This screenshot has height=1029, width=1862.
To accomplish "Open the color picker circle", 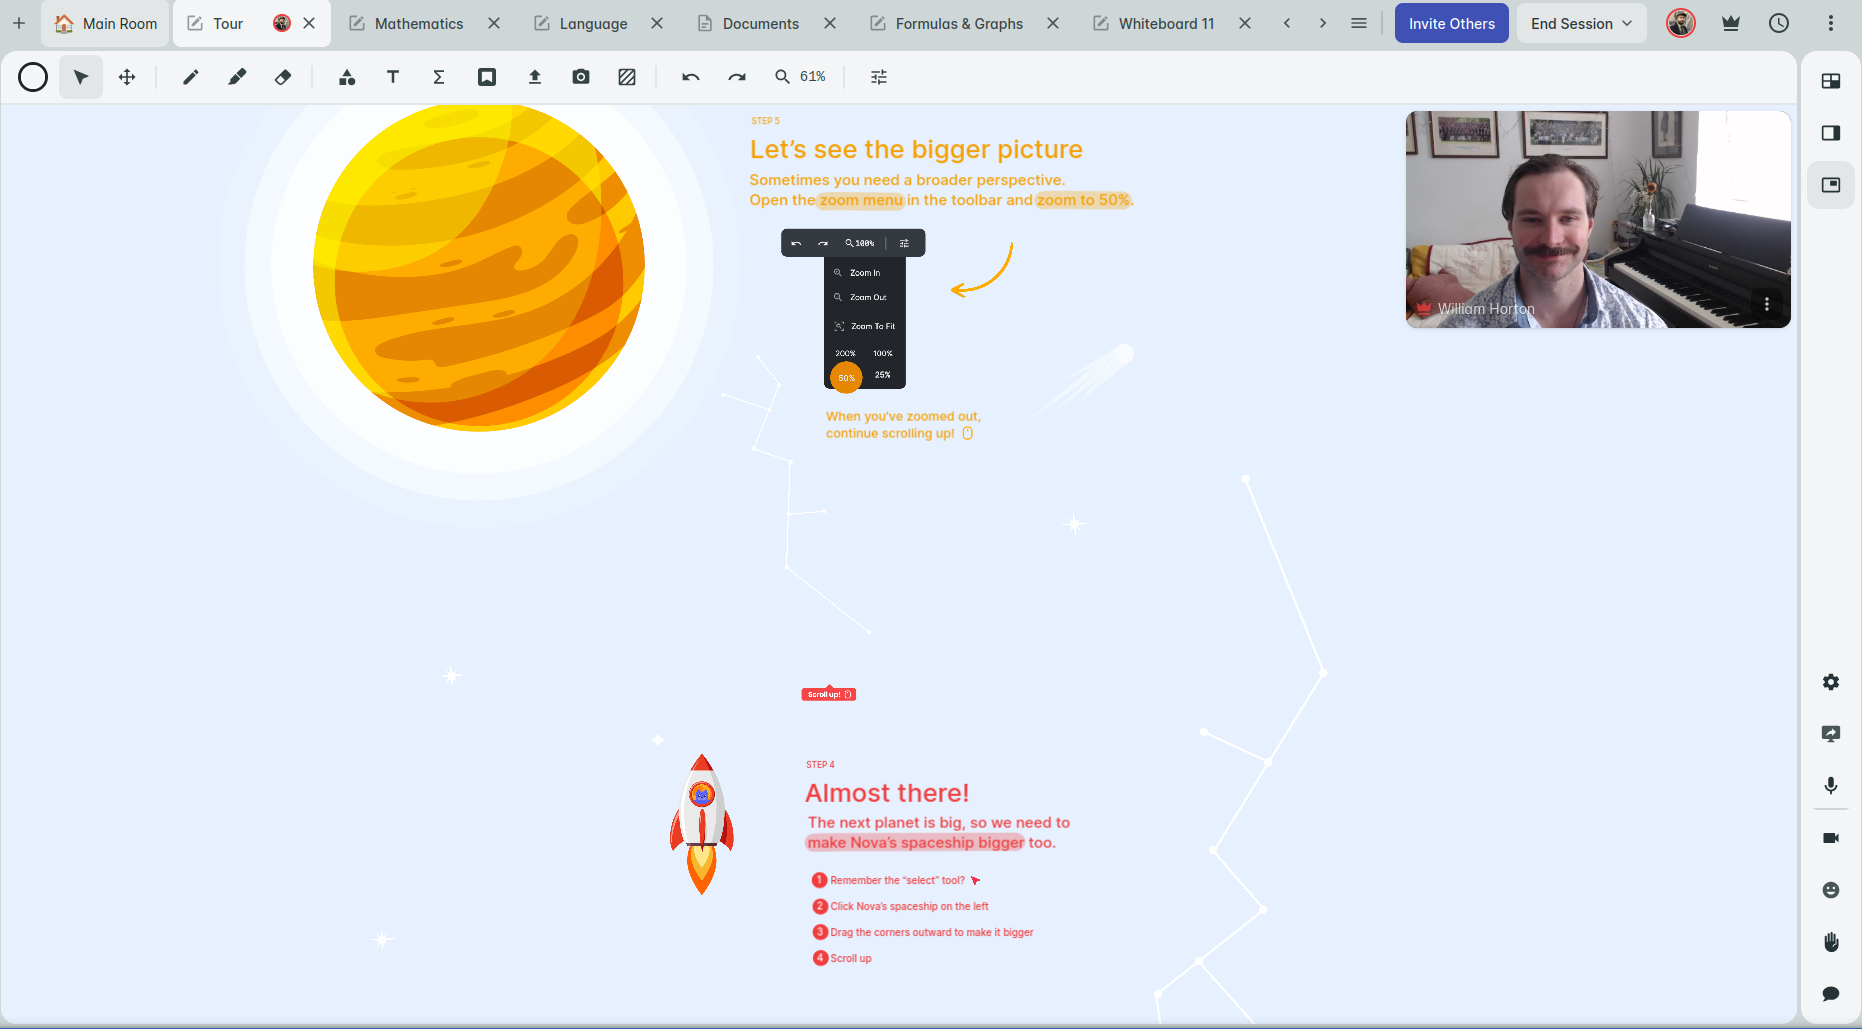I will (x=33, y=77).
